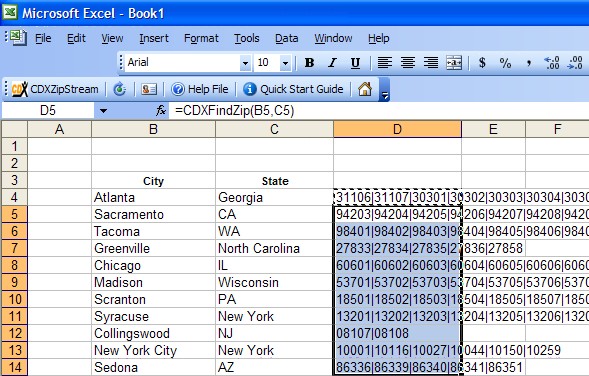Open the Data menu
The image size is (589, 376).
(286, 38)
